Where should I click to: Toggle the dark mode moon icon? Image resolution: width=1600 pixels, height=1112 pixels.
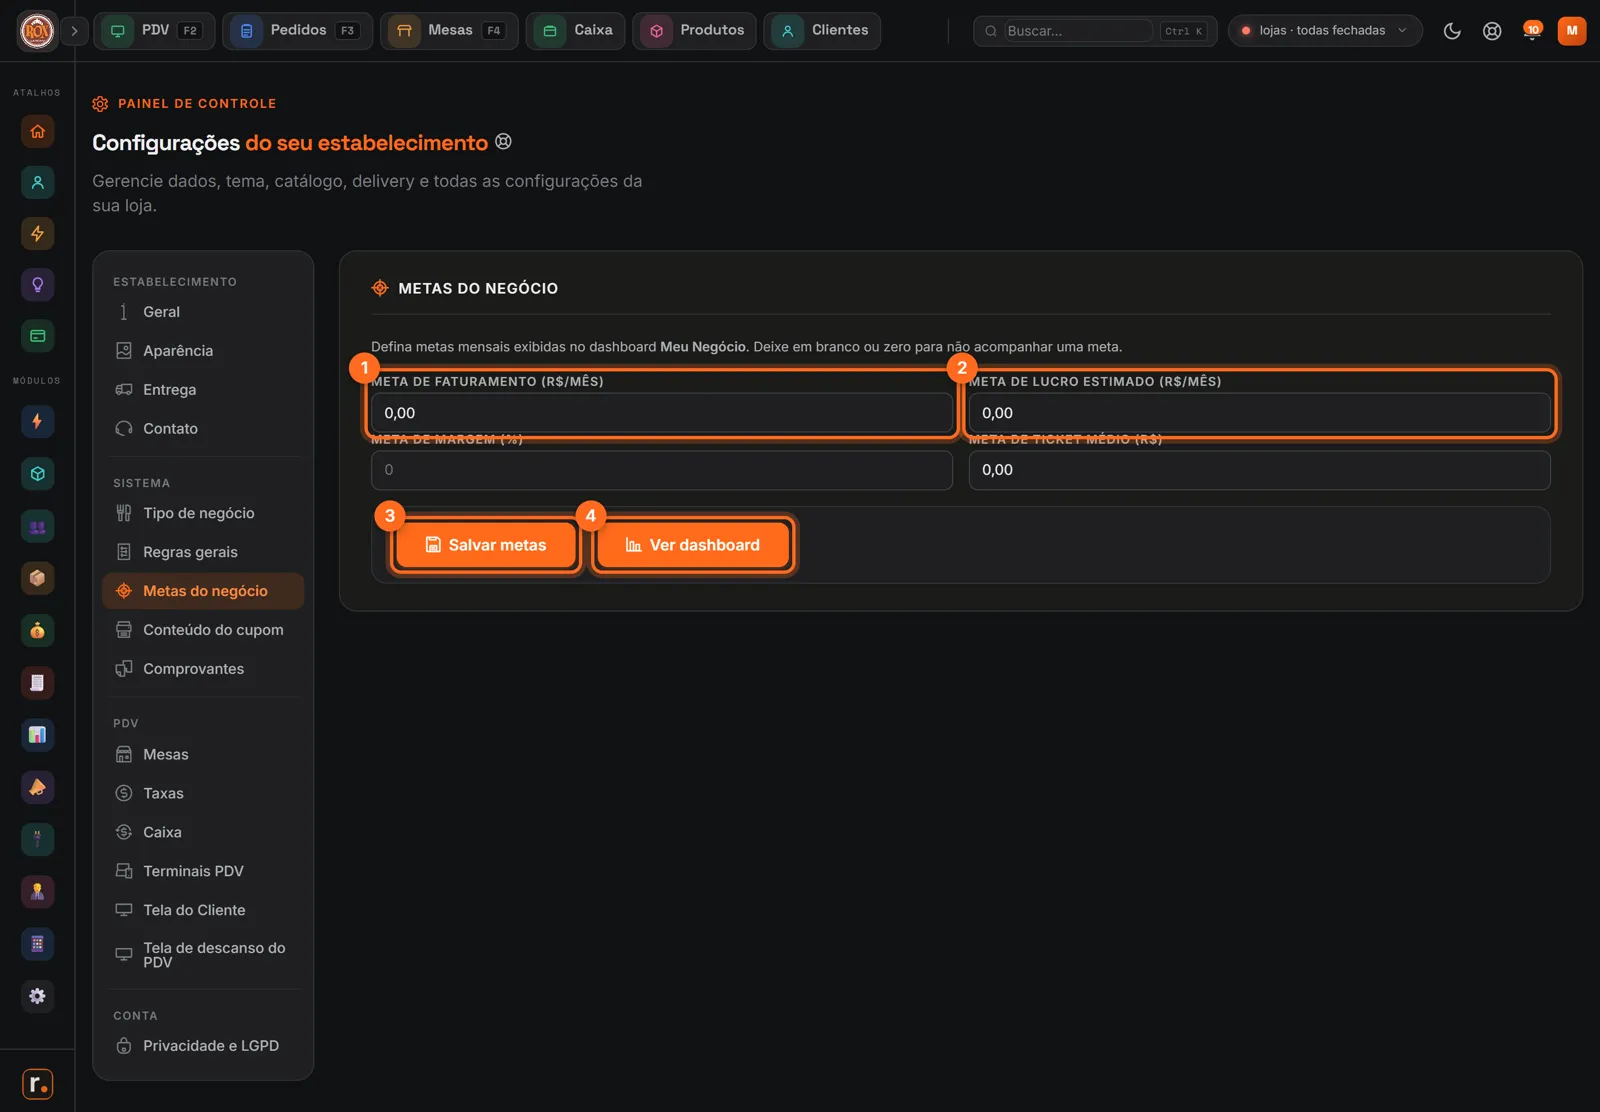click(x=1452, y=31)
